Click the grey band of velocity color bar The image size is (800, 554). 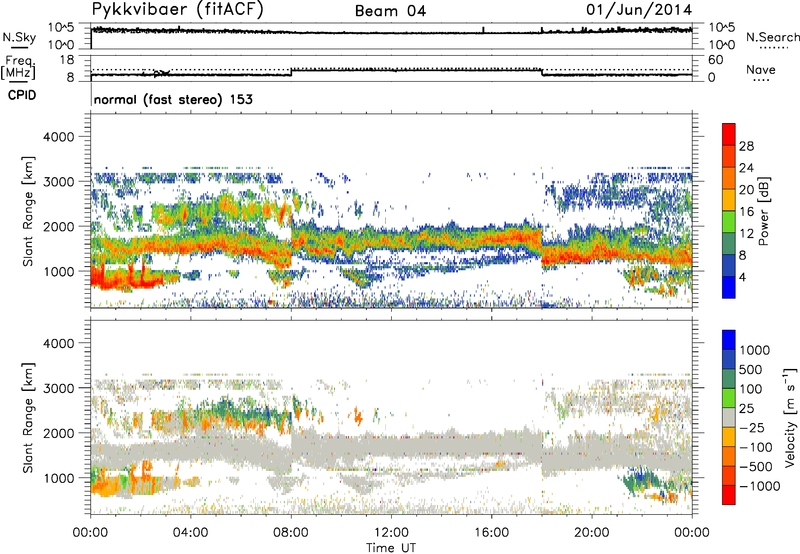click(x=729, y=417)
